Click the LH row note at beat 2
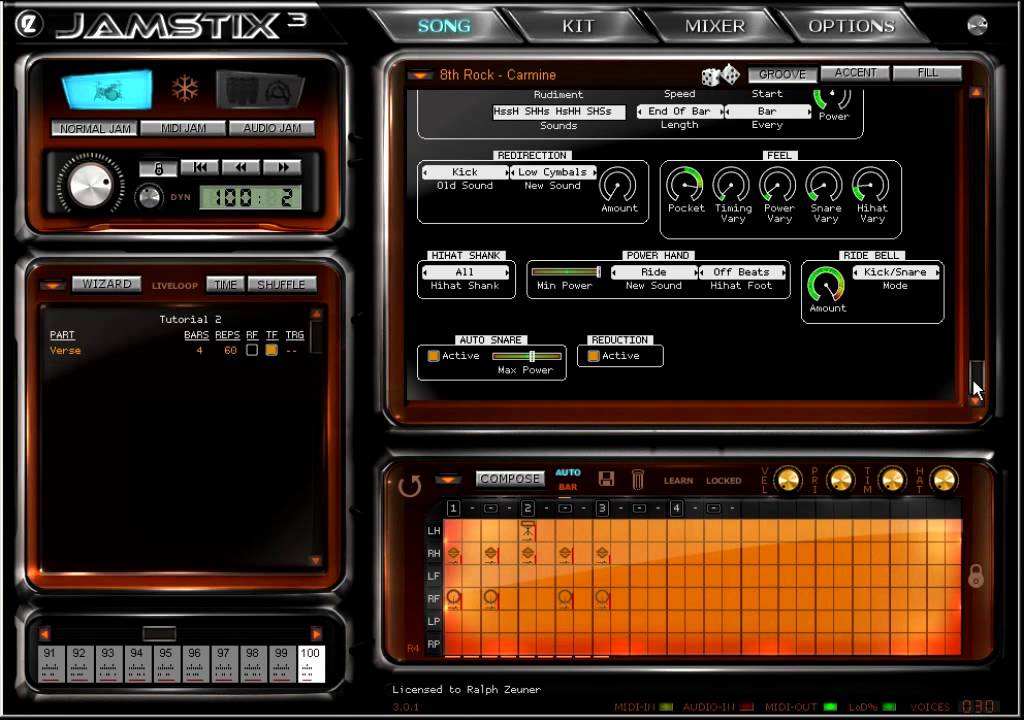The image size is (1024, 720). tap(528, 530)
